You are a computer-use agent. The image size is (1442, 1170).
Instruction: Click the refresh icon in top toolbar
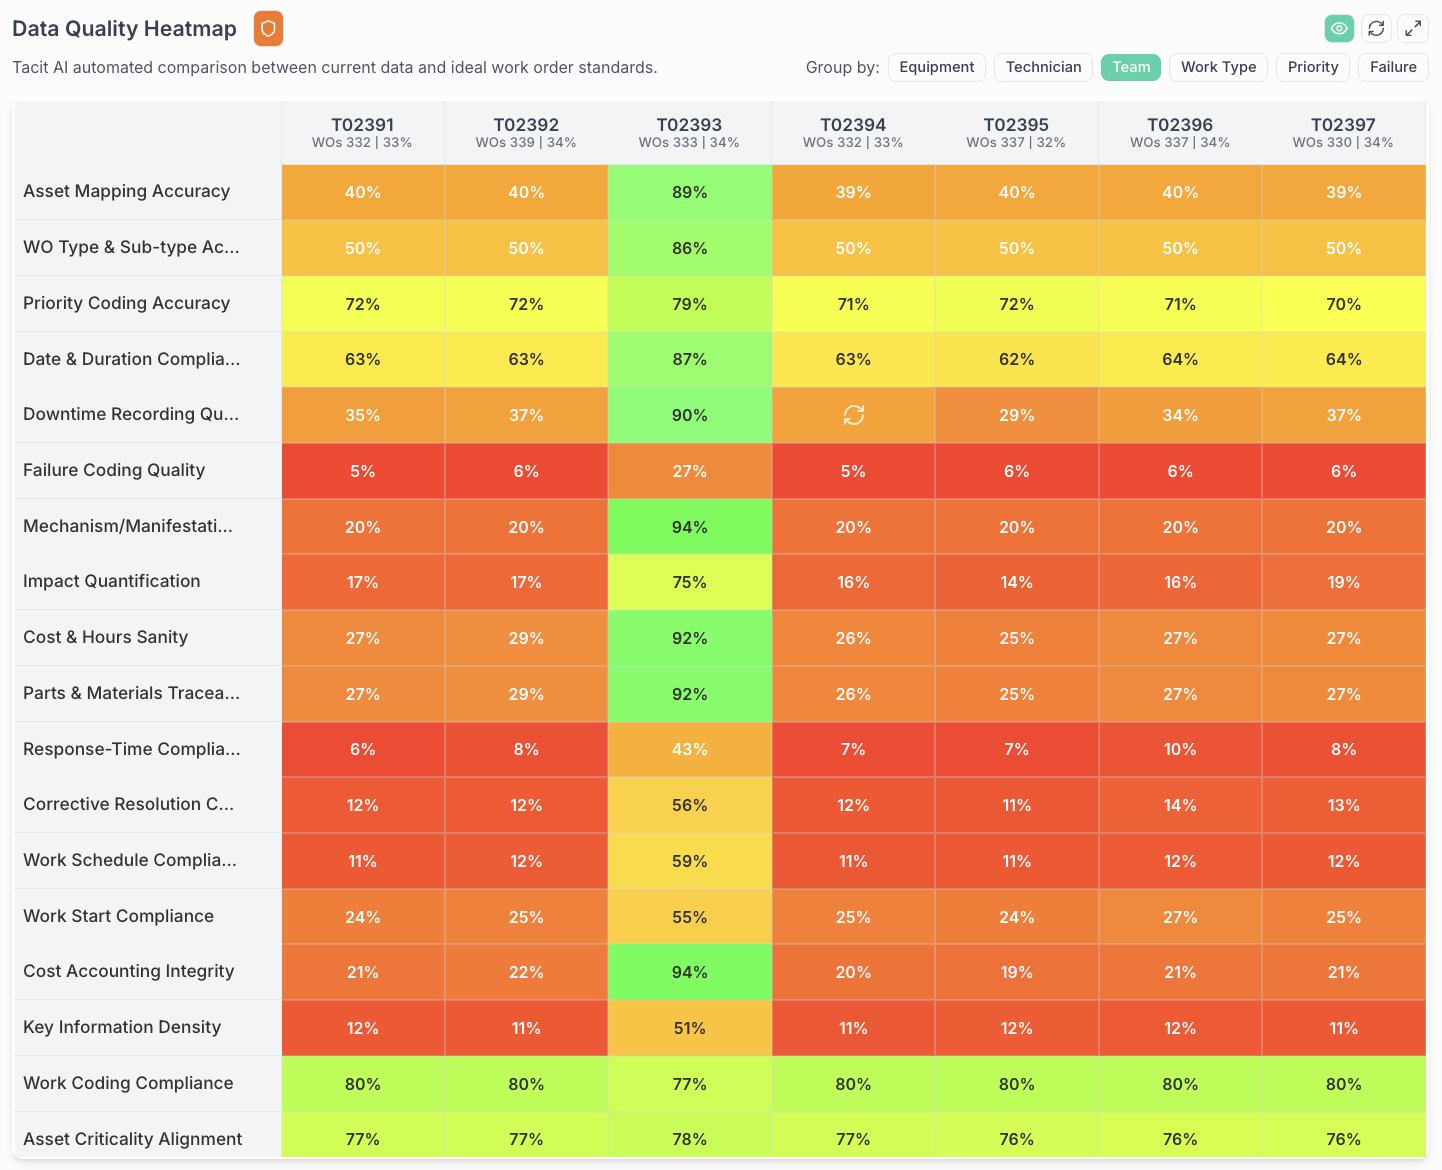1376,29
